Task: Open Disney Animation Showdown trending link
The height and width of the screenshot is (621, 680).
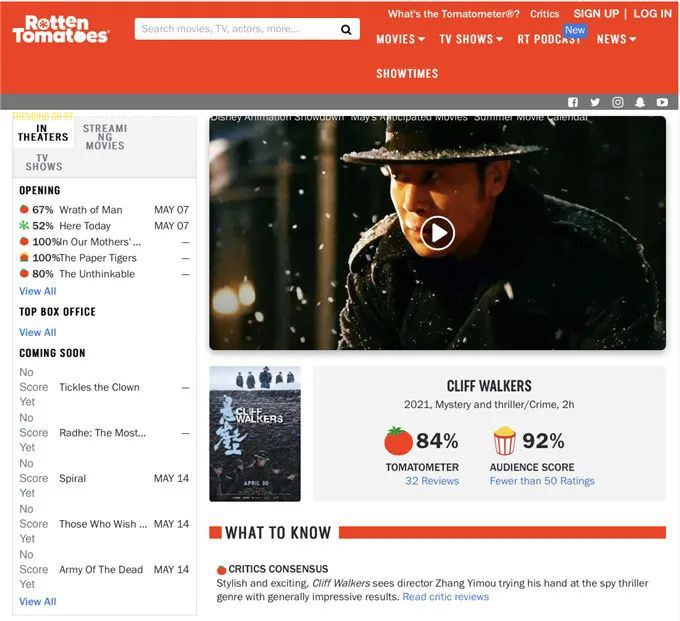Action: tap(277, 118)
